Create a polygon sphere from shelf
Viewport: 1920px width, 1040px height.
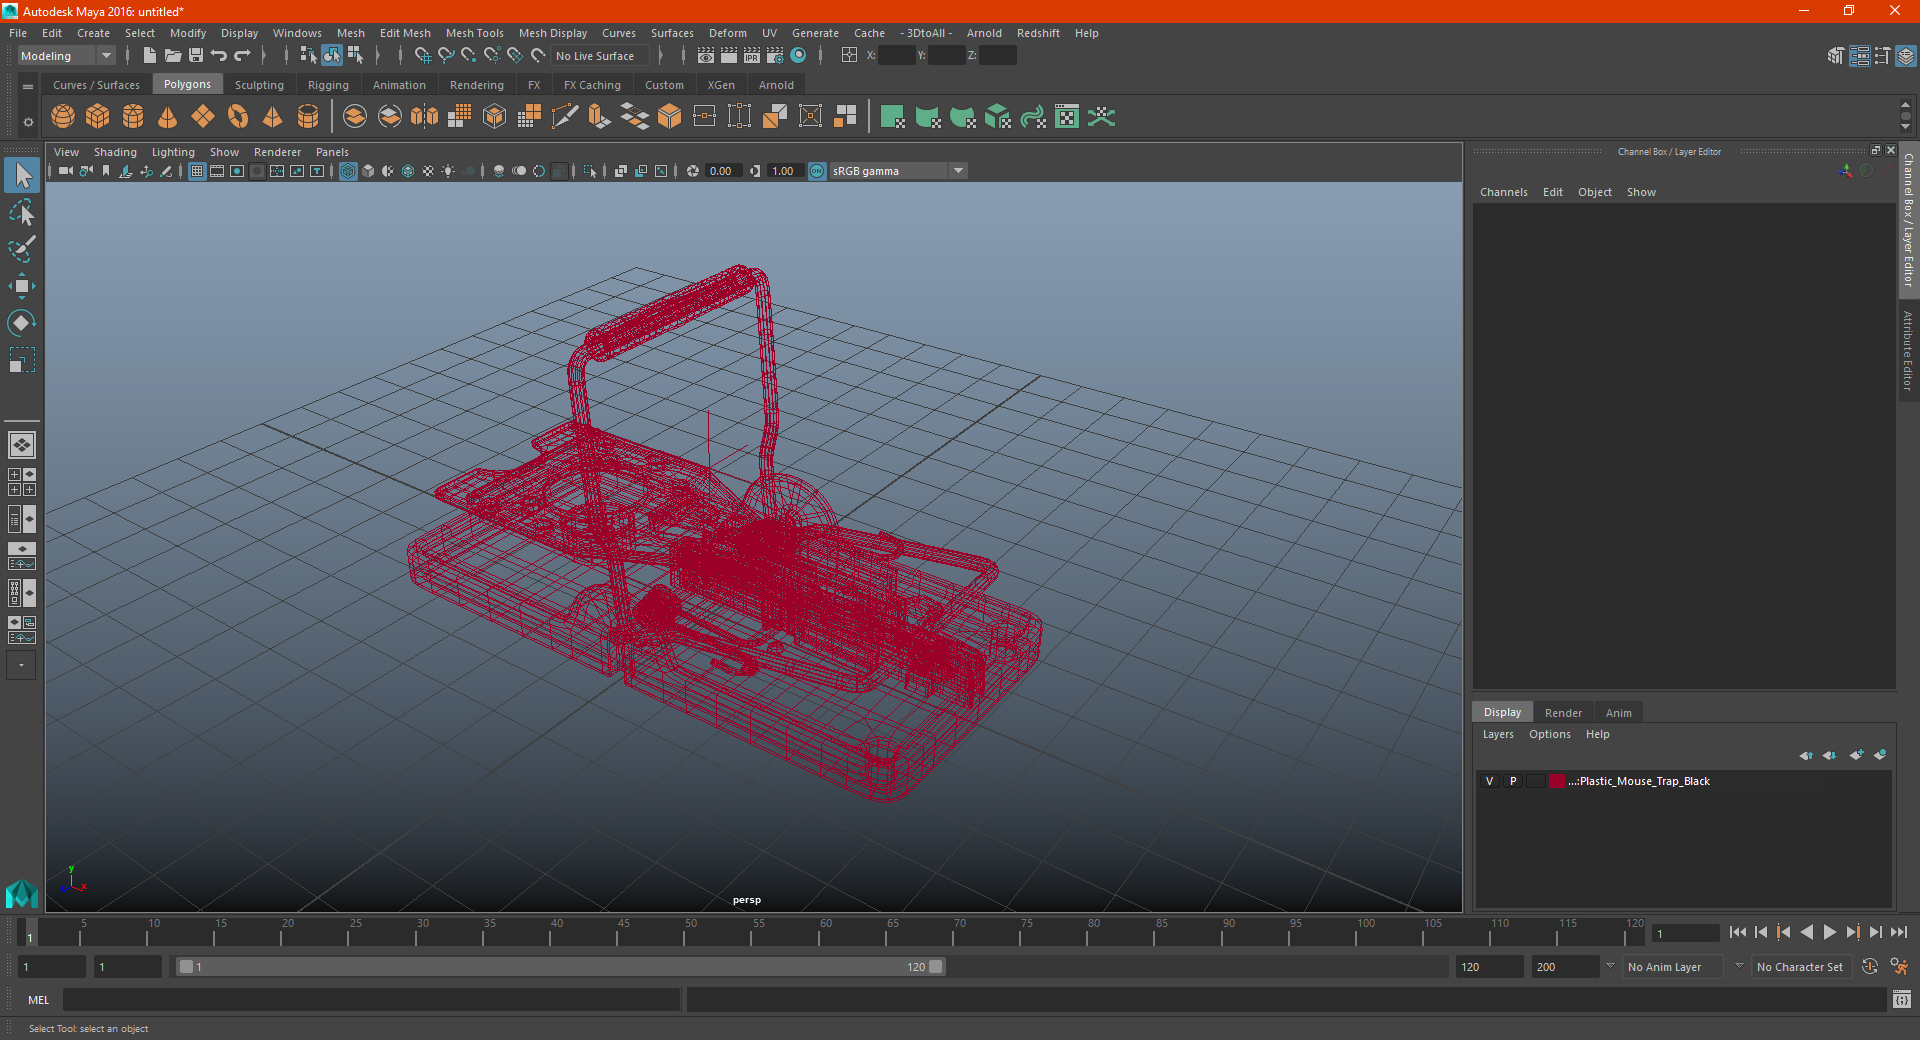(63, 117)
